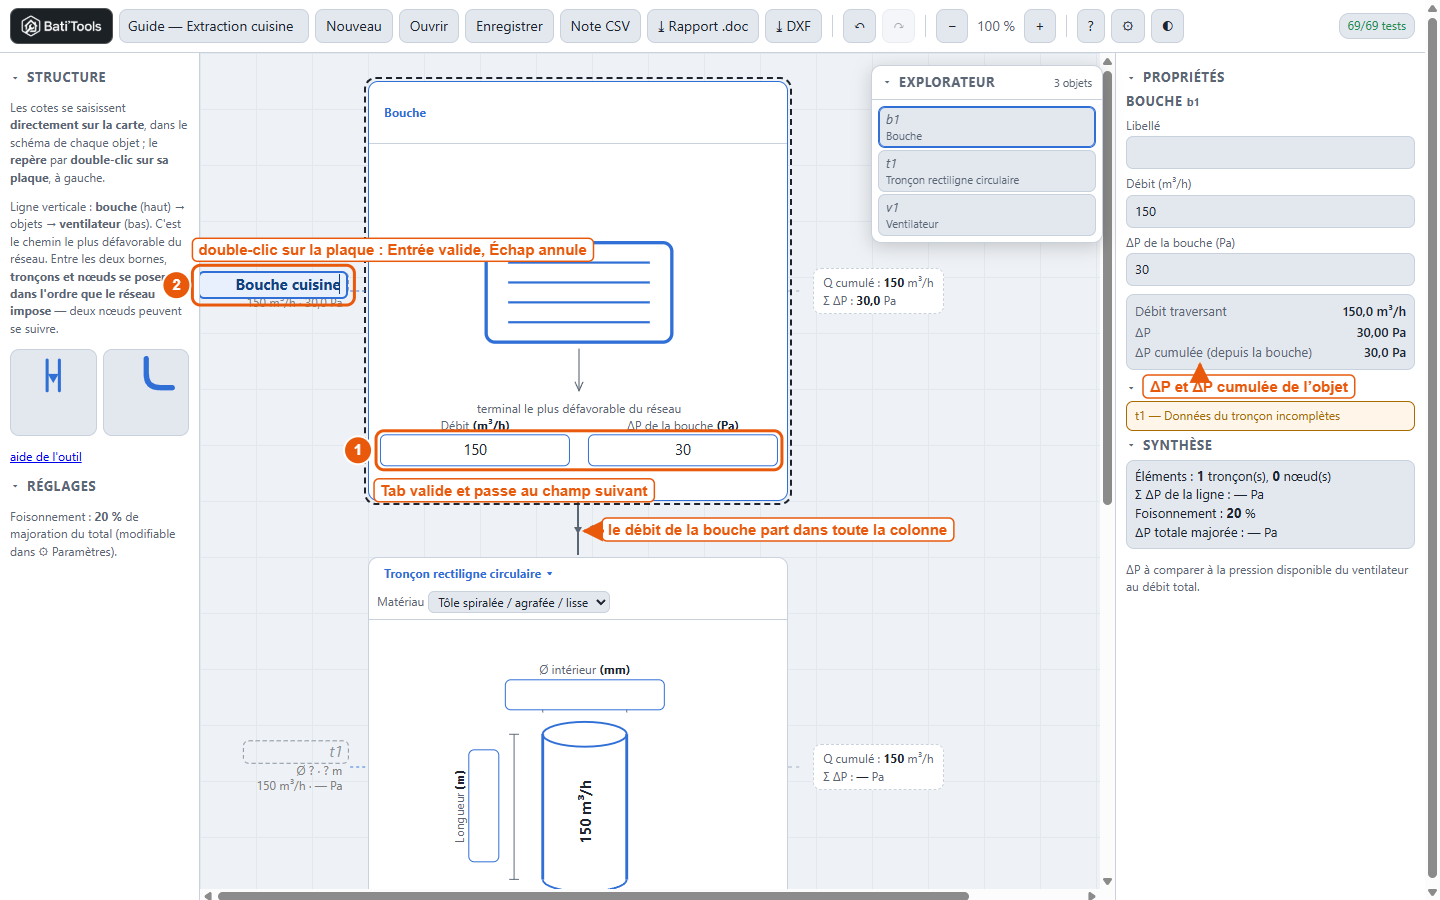Click the redo arrow icon
Viewport: 1440px width, 900px height.
[x=898, y=26]
